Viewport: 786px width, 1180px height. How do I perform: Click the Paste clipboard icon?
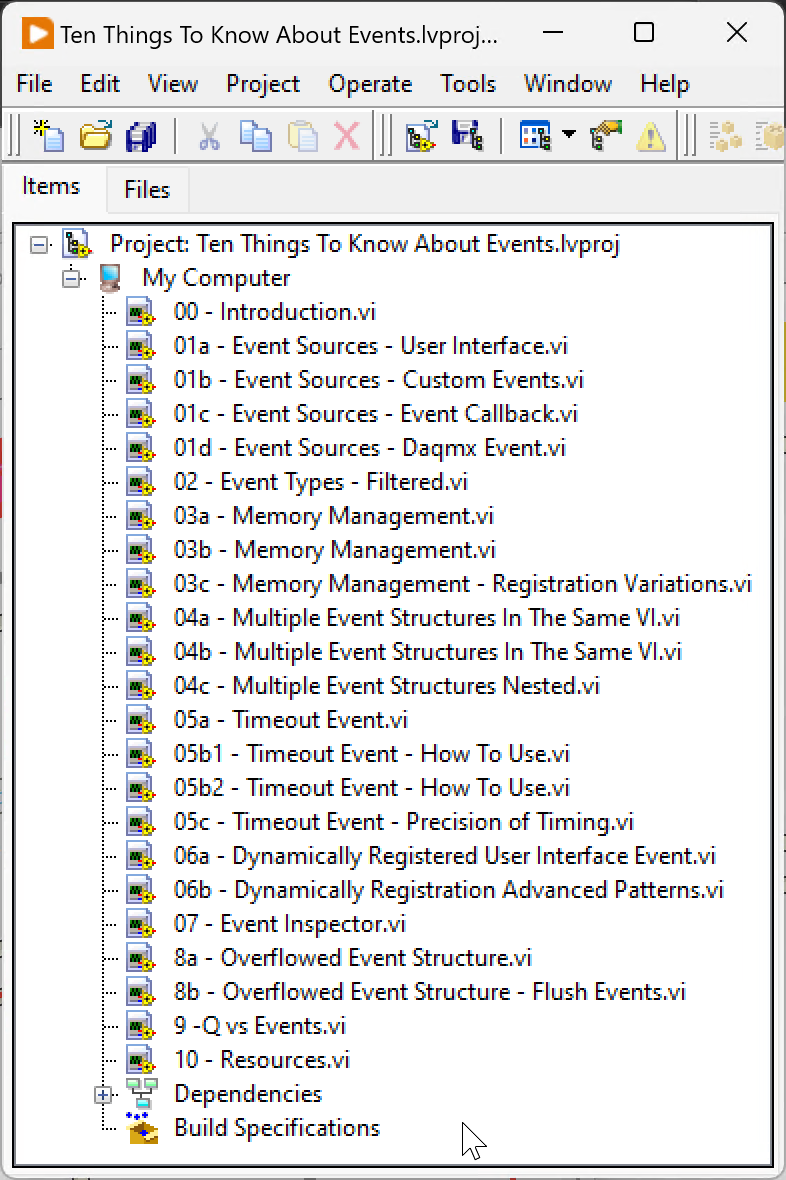coord(303,136)
